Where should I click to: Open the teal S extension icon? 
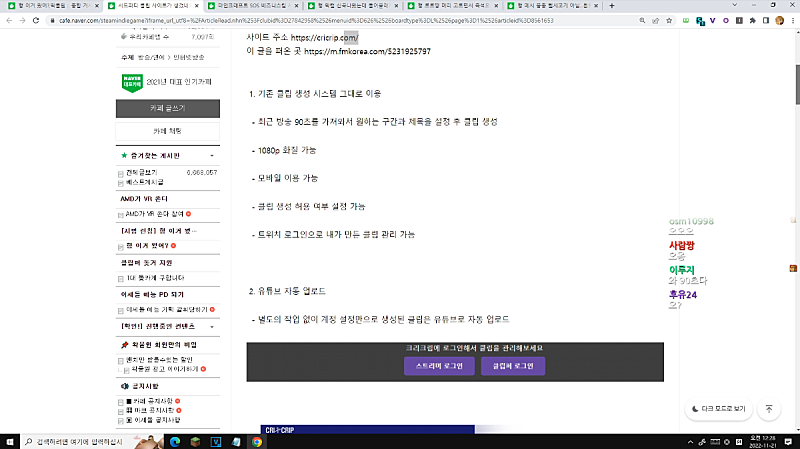click(700, 21)
